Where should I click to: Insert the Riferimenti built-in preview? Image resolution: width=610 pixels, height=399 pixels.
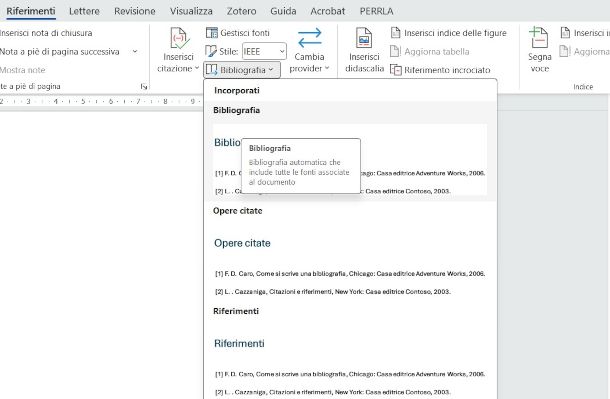pyautogui.click(x=350, y=363)
